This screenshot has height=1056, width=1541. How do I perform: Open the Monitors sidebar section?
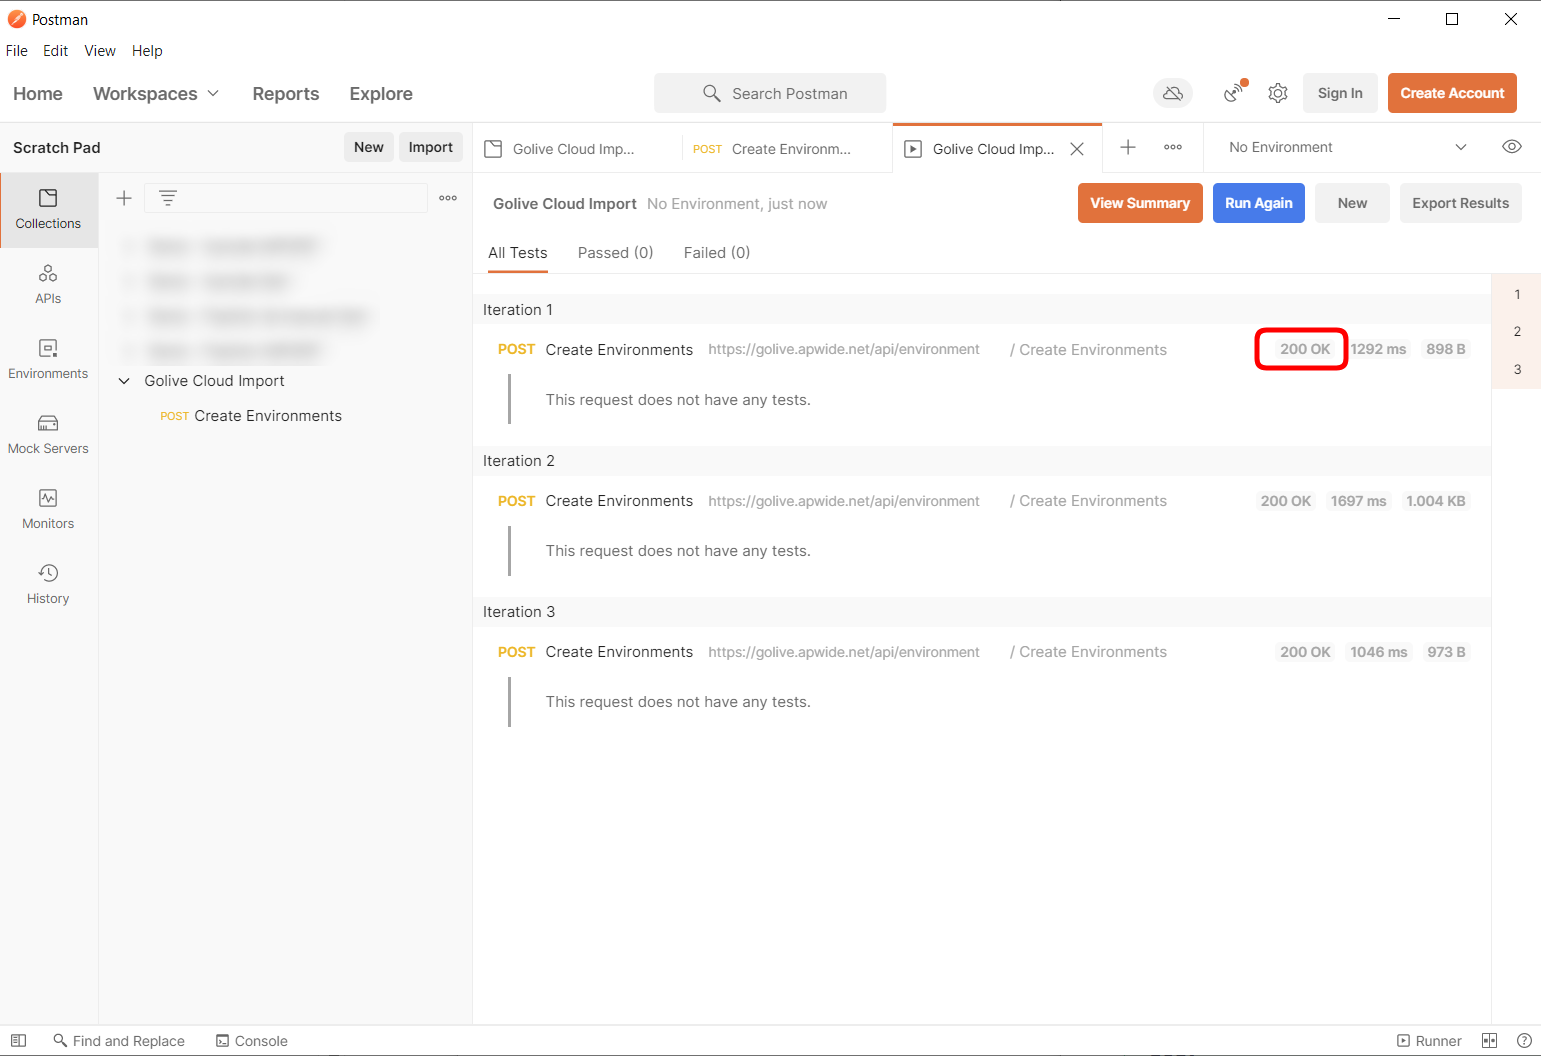48,509
